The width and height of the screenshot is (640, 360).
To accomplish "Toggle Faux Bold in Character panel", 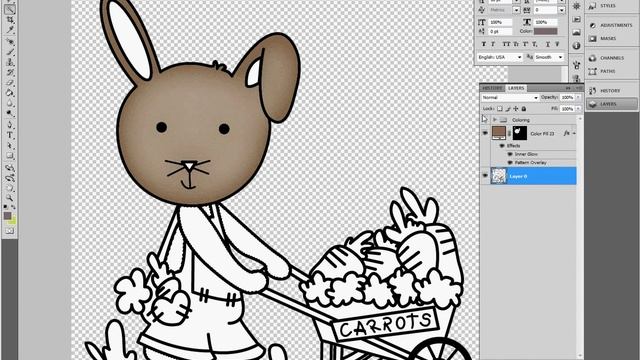I will pos(484,44).
